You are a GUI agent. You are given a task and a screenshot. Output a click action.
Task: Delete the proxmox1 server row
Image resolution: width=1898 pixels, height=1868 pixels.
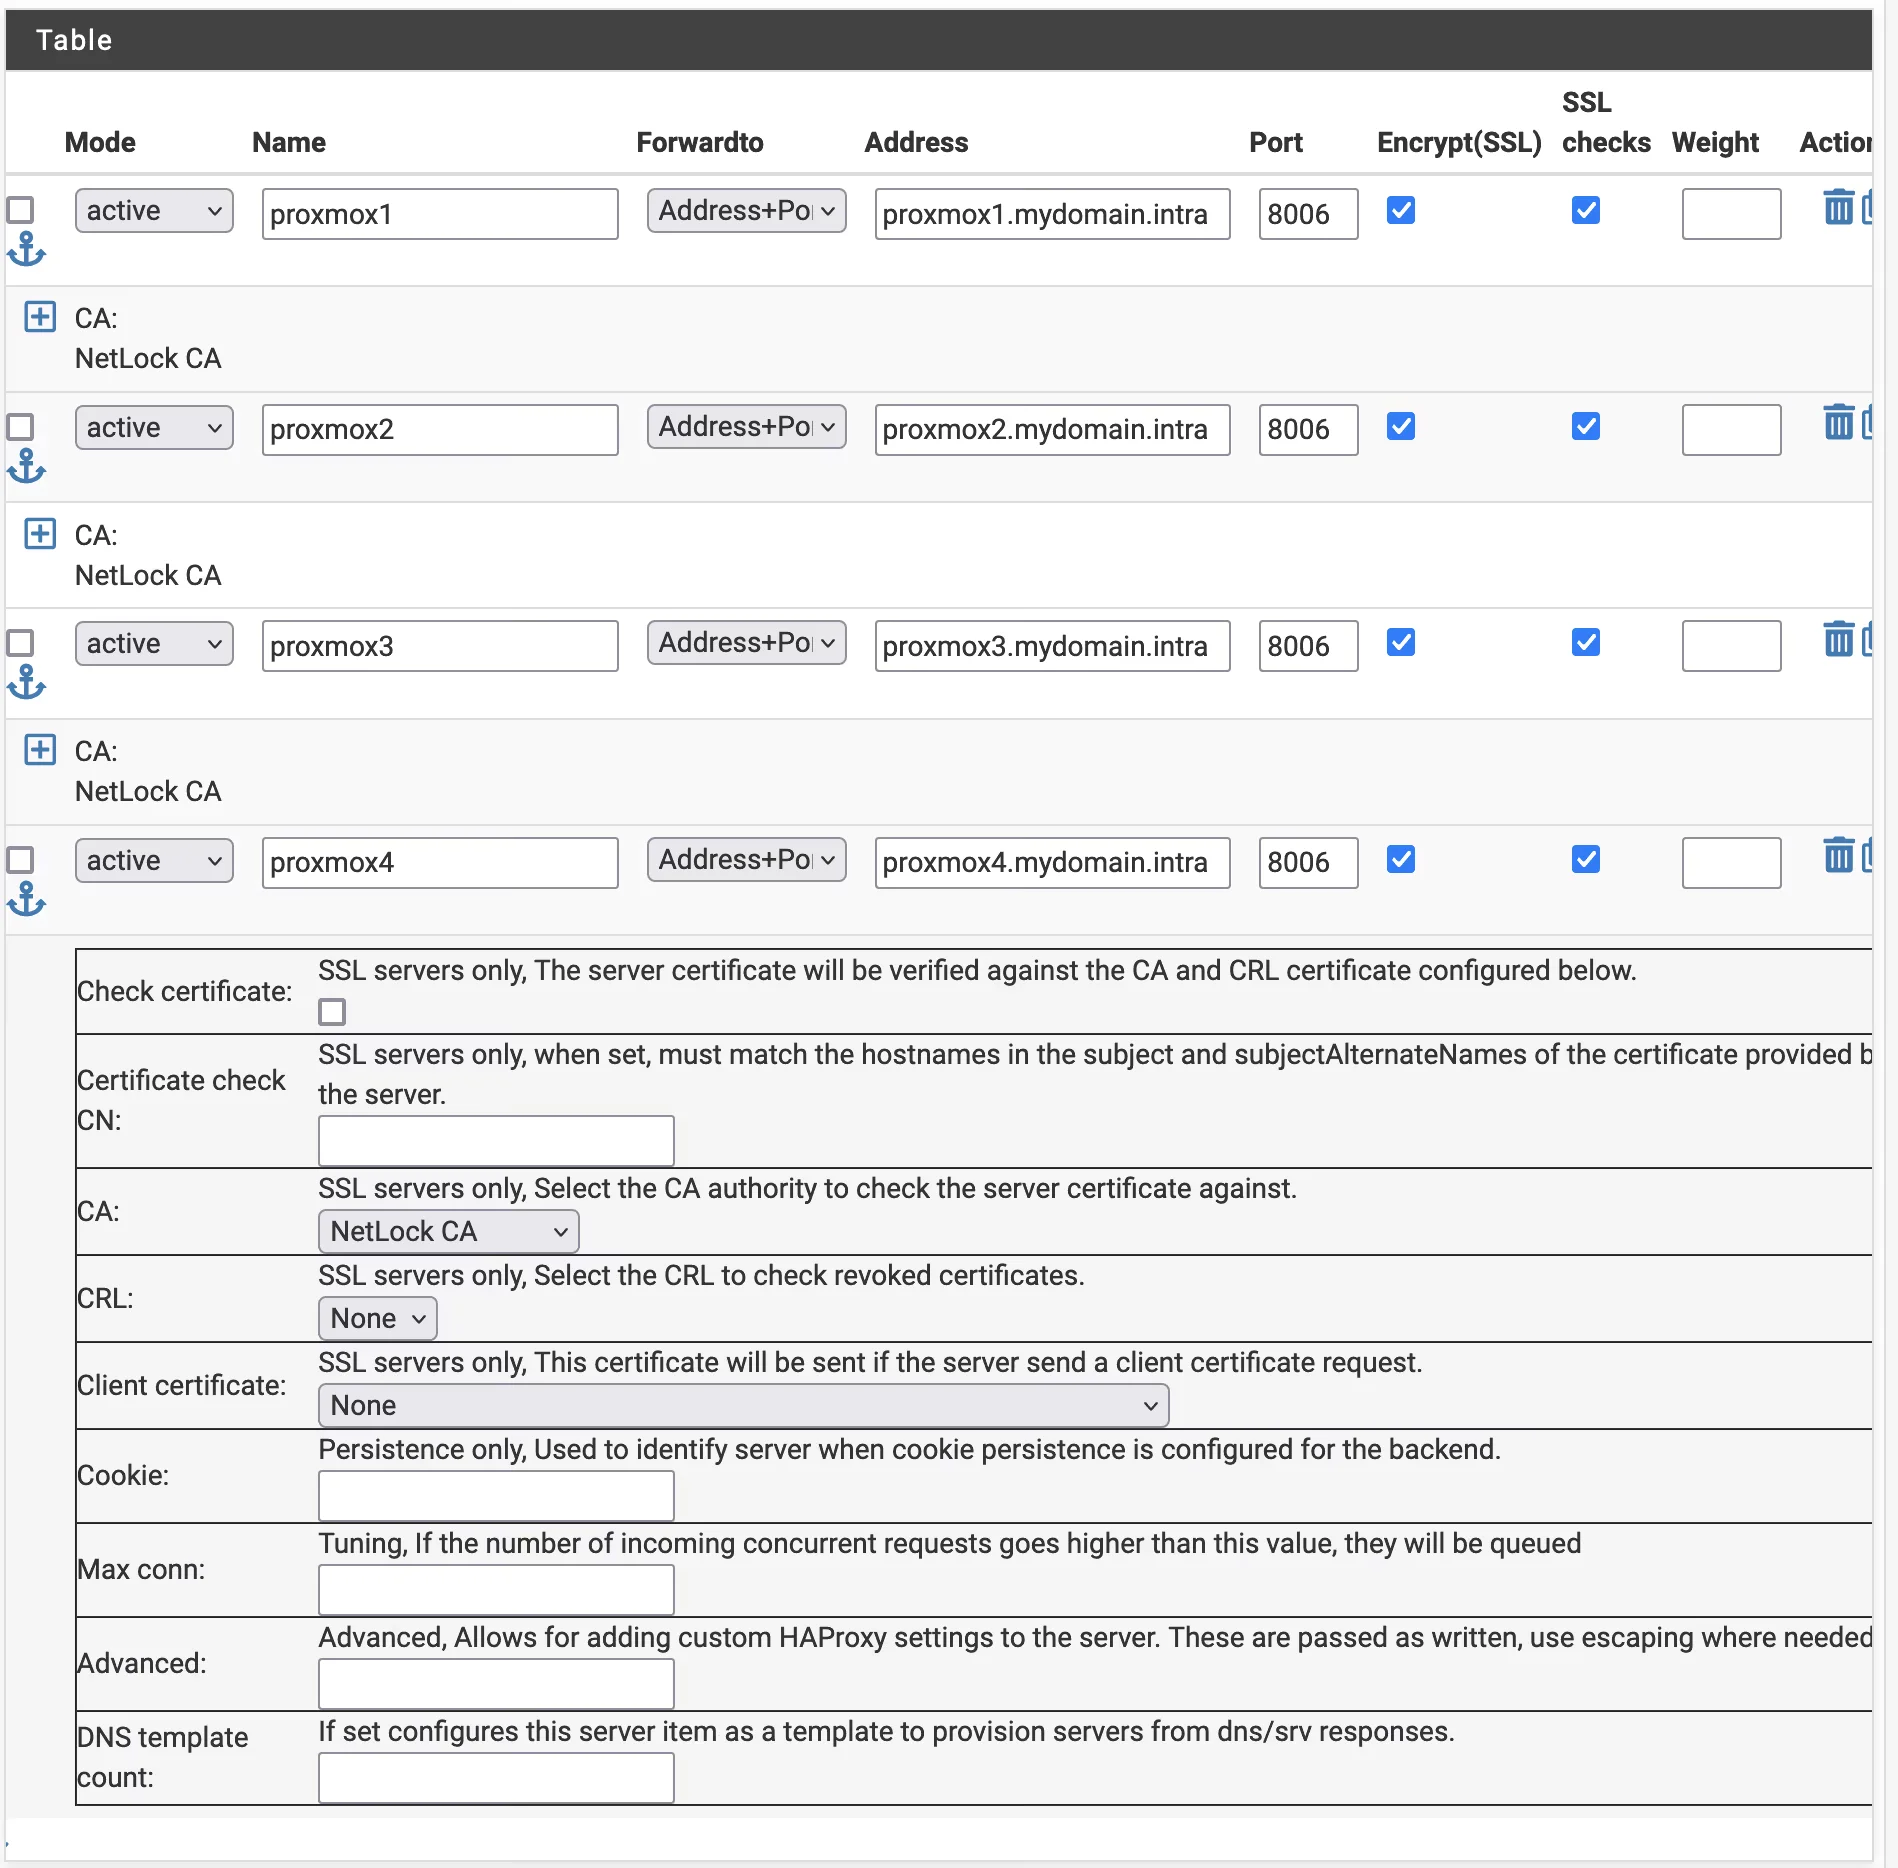pos(1838,208)
